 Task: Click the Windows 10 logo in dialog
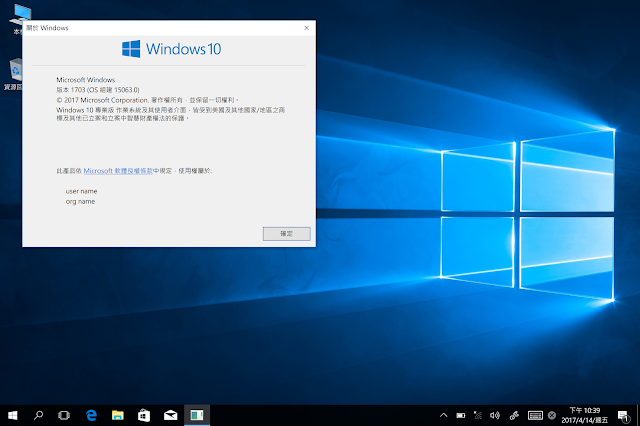tap(171, 49)
